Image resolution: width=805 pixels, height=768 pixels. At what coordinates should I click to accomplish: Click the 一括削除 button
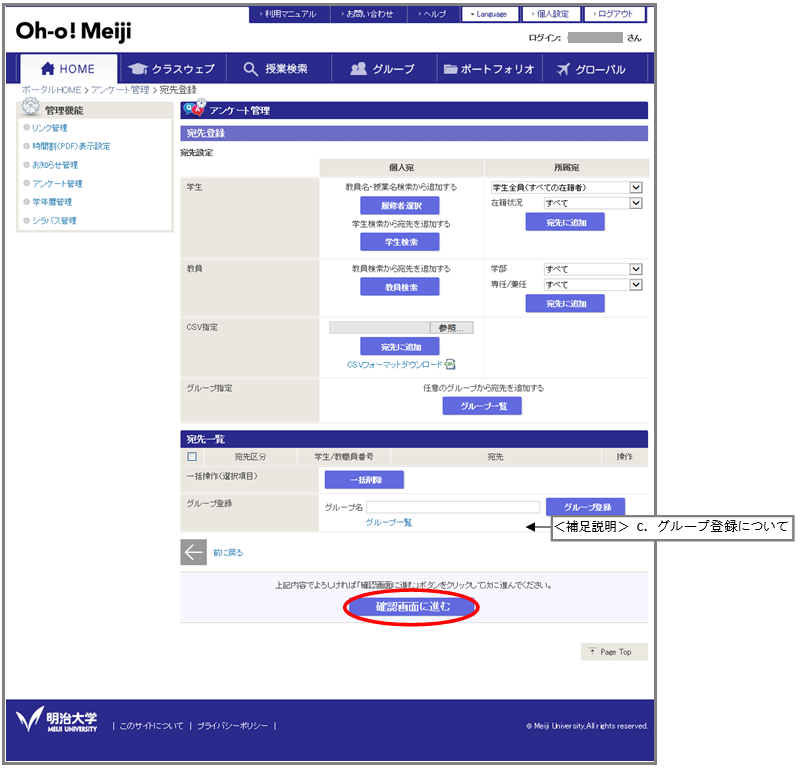coord(364,480)
